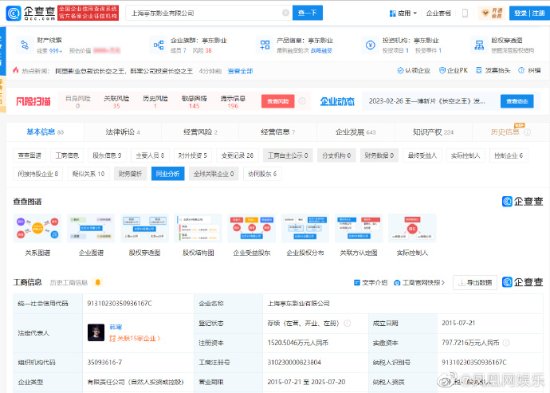The width and height of the screenshot is (550, 393).
Task: Click the 关联15家企业 link
Action: click(x=135, y=339)
